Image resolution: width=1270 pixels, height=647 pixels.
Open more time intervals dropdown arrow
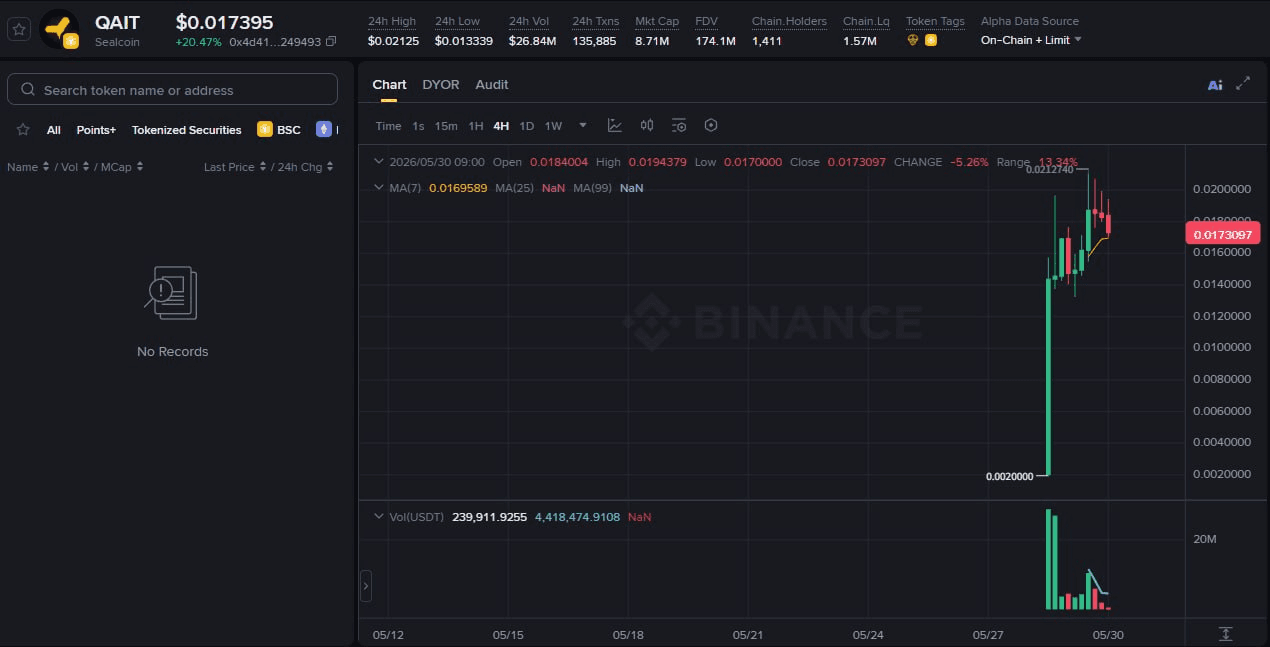[583, 126]
